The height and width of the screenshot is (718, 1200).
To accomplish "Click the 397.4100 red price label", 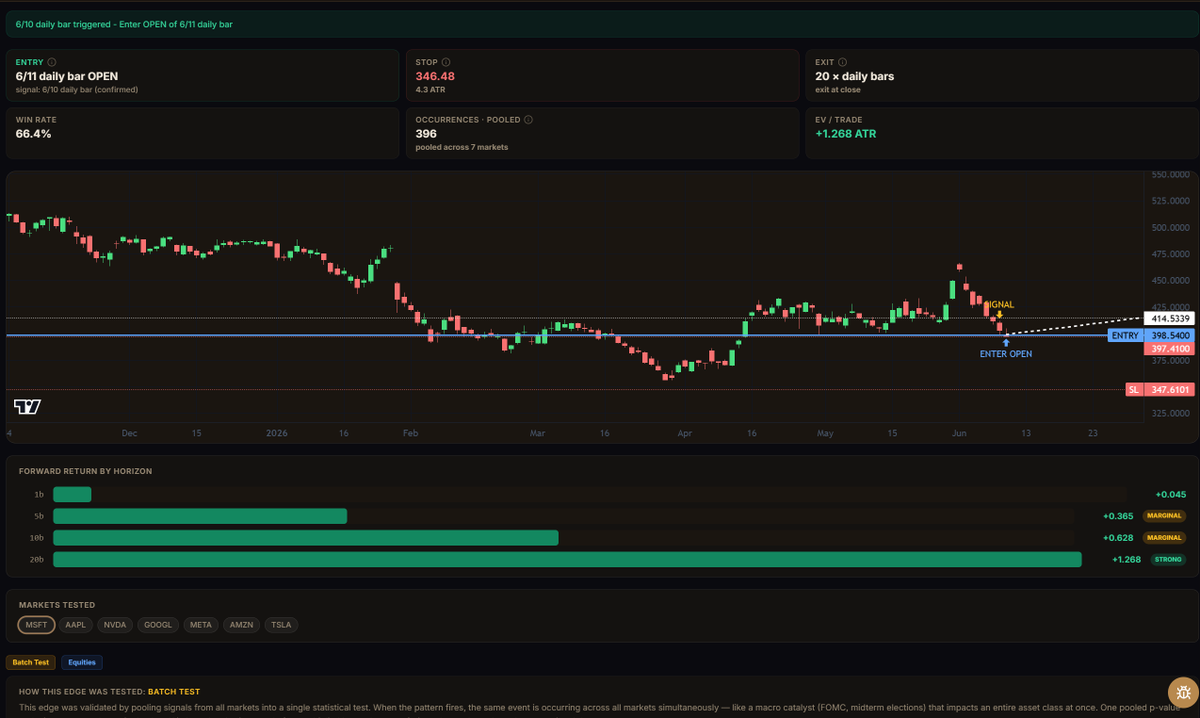I will click(x=1169, y=348).
